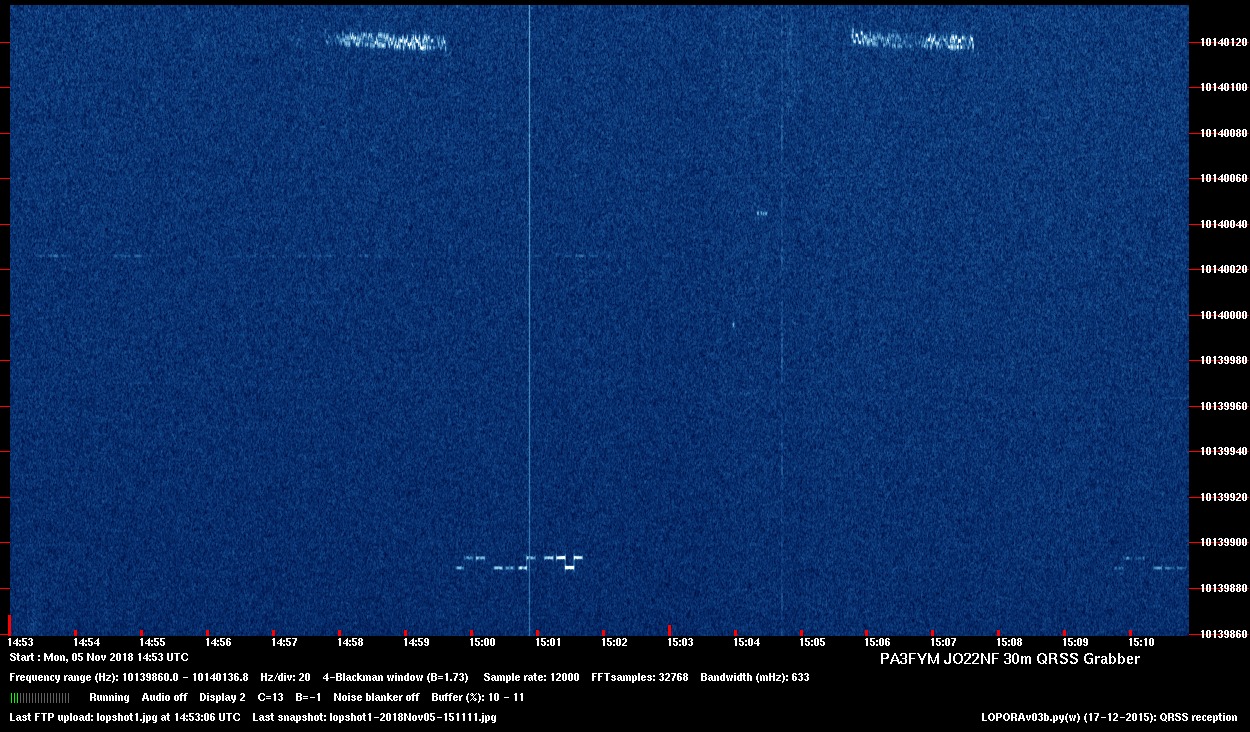
Task: Click the wide bright signal trace near 14:58
Action: [387, 41]
